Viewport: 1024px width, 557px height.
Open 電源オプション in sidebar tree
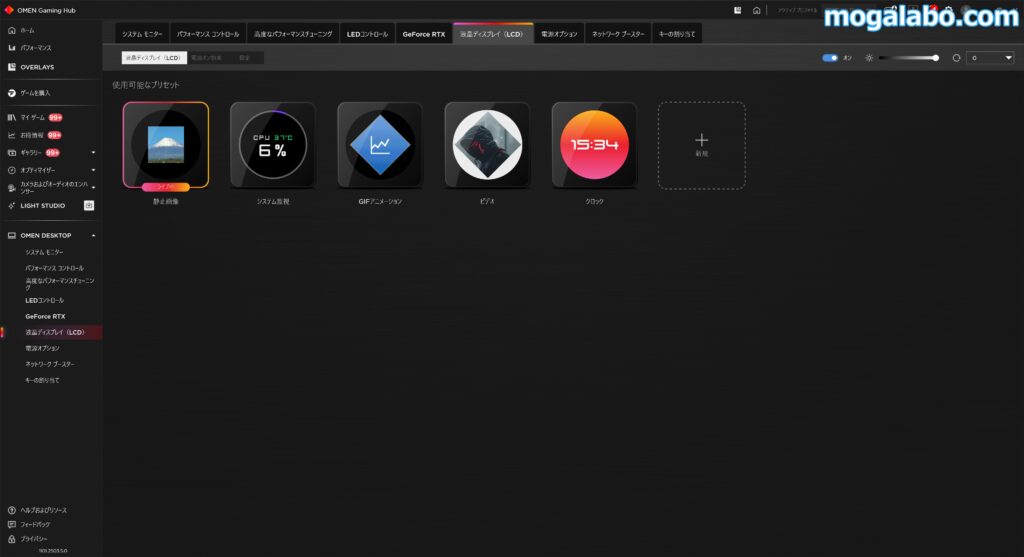42,349
